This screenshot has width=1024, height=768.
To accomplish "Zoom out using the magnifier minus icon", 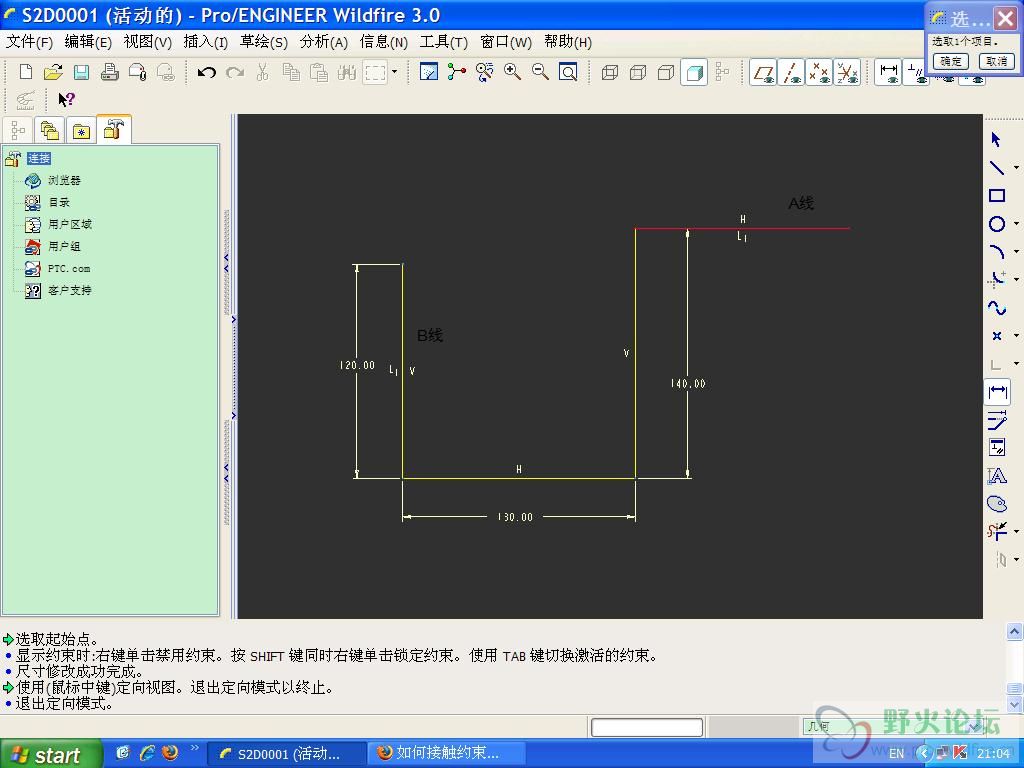I will point(540,72).
